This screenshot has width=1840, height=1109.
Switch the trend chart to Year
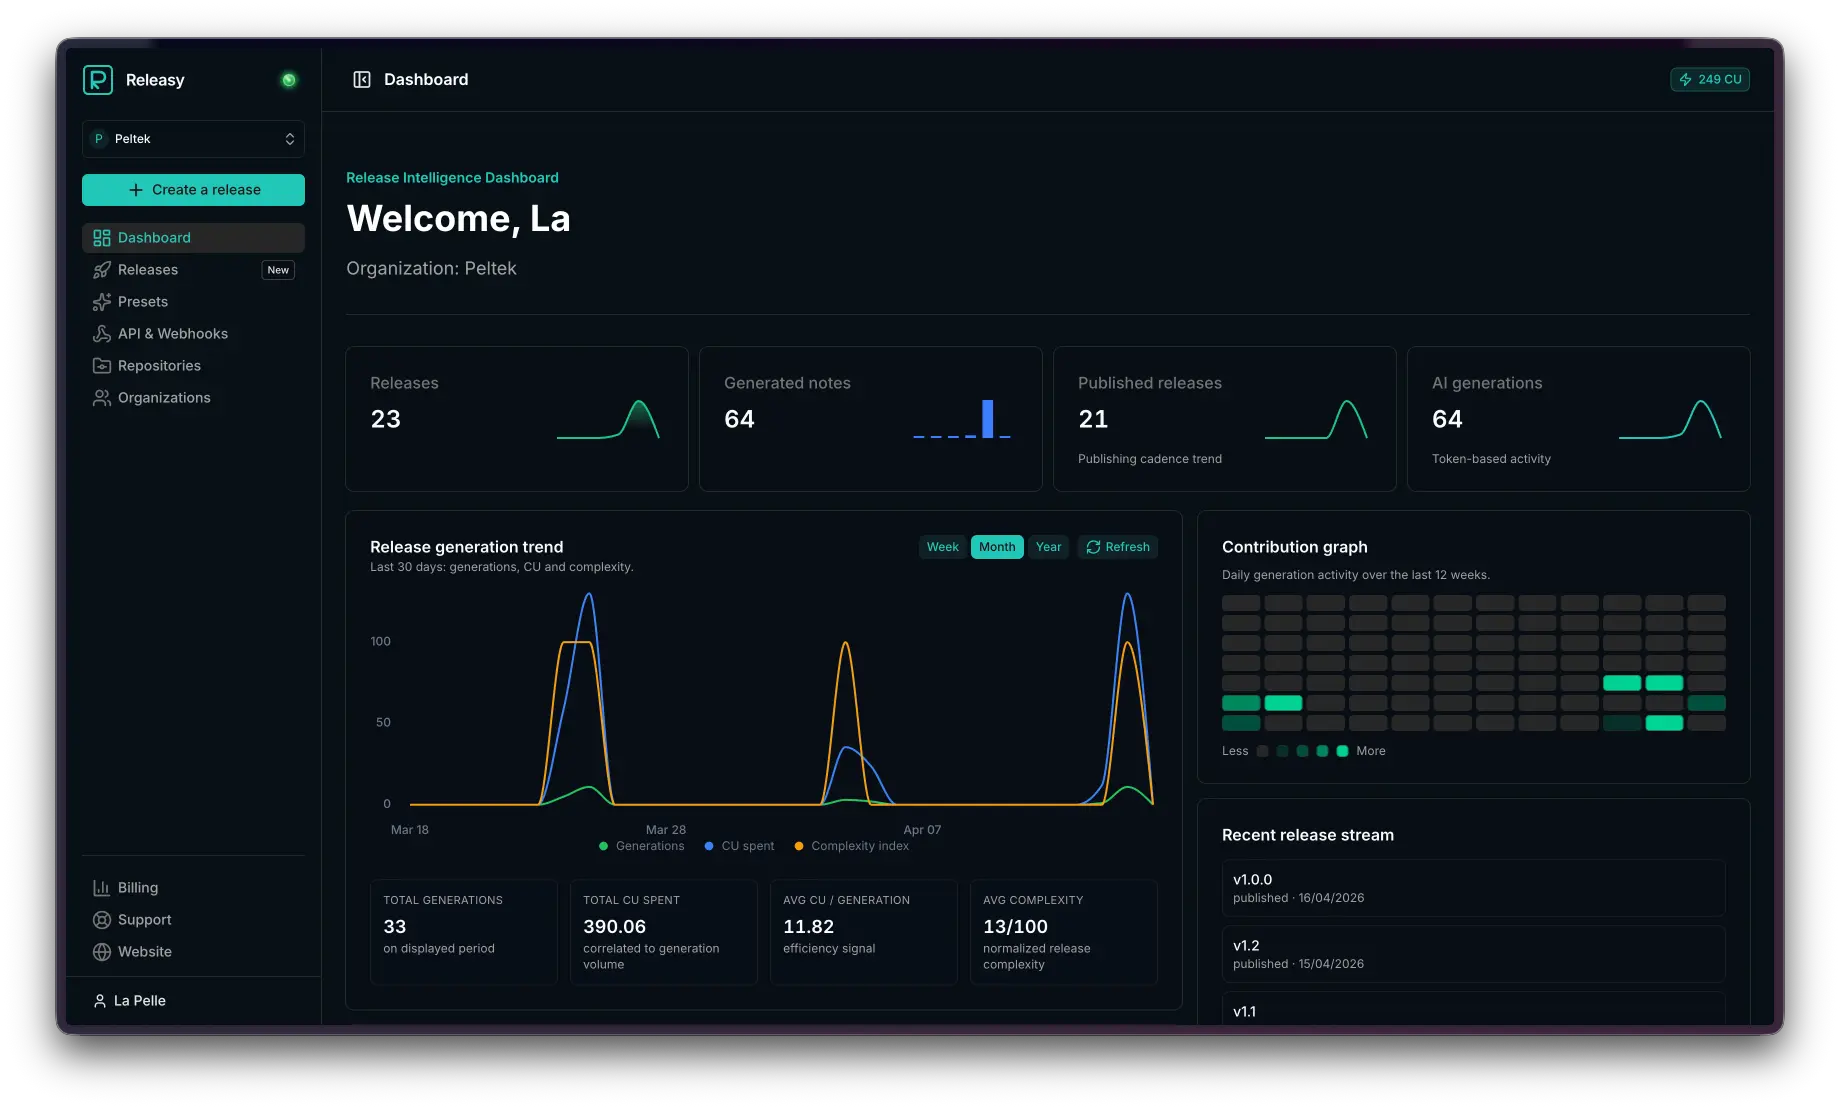[1048, 547]
